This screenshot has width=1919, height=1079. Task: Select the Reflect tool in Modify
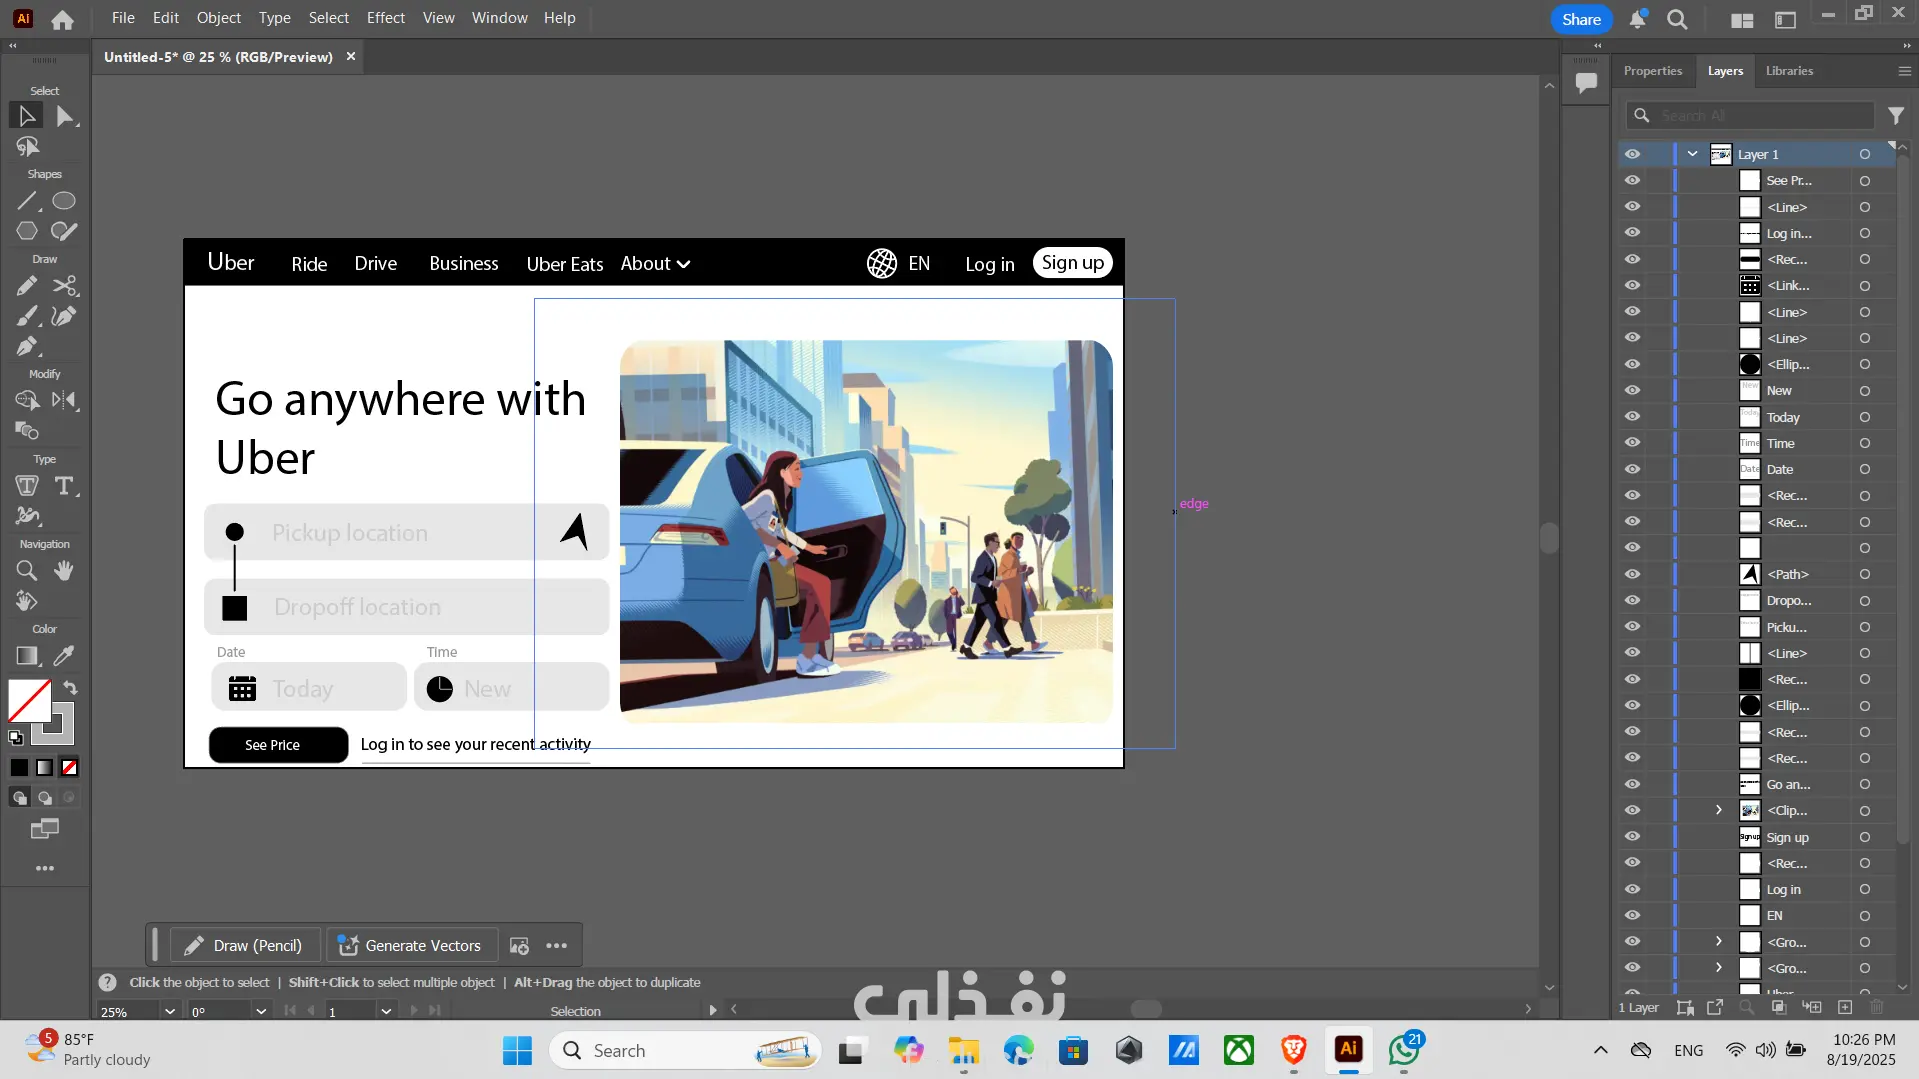pyautogui.click(x=65, y=401)
